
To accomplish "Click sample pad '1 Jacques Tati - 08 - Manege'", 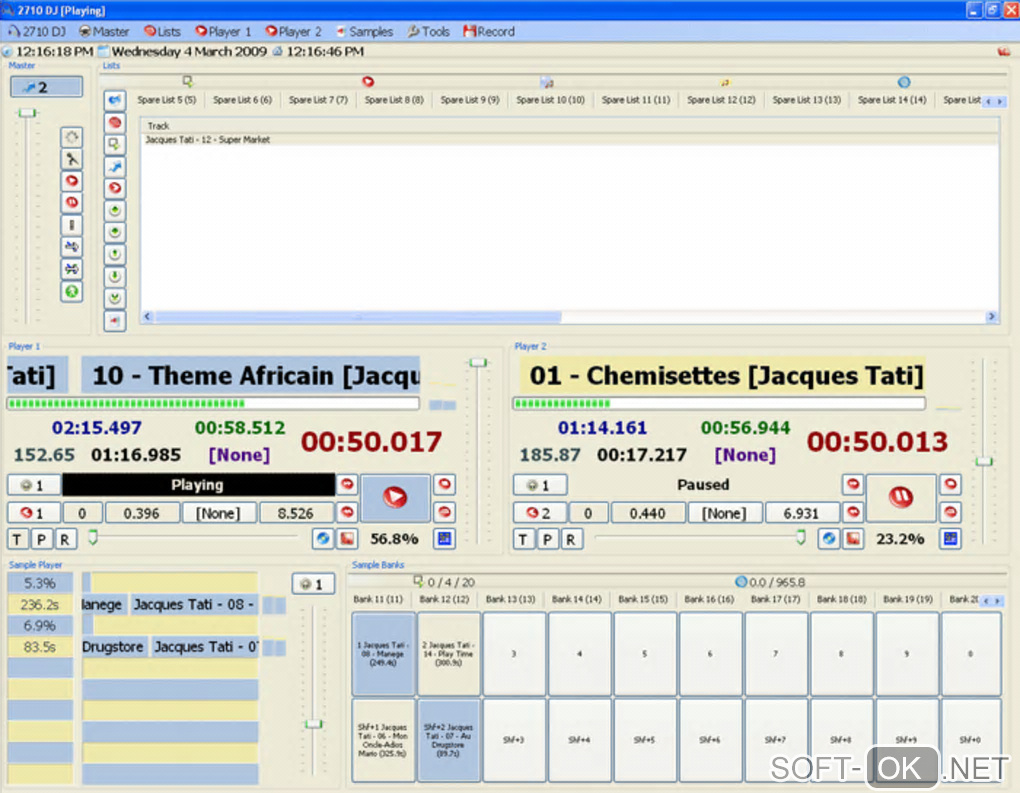I will (x=383, y=654).
